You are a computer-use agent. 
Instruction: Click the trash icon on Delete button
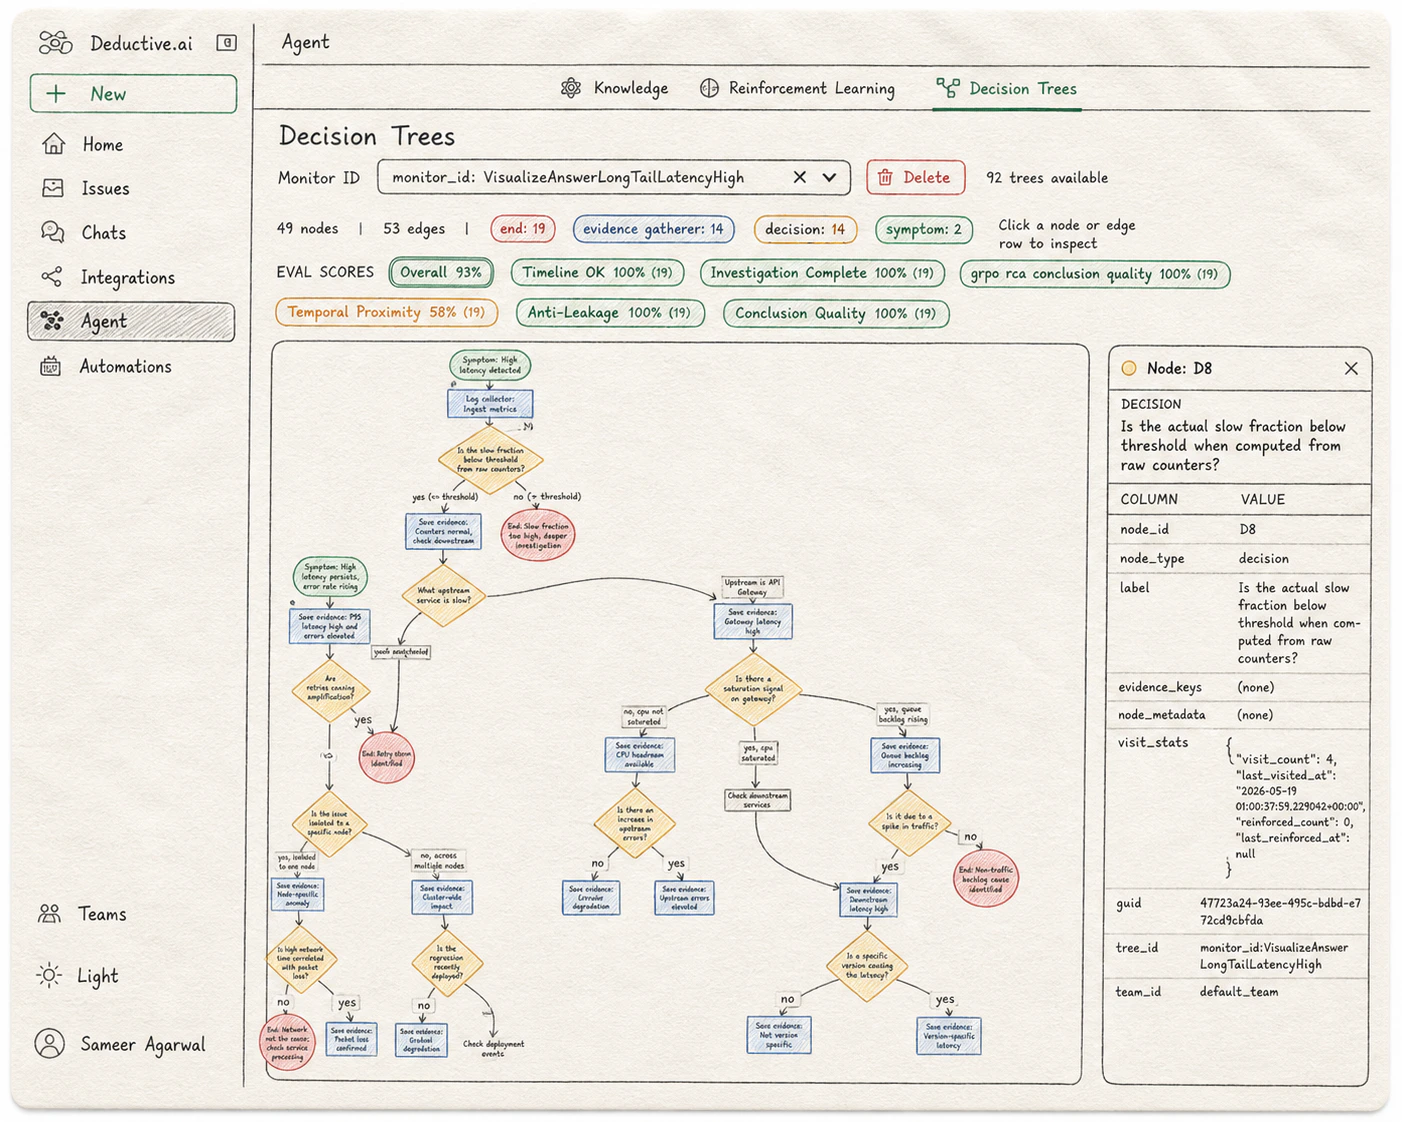(x=885, y=177)
